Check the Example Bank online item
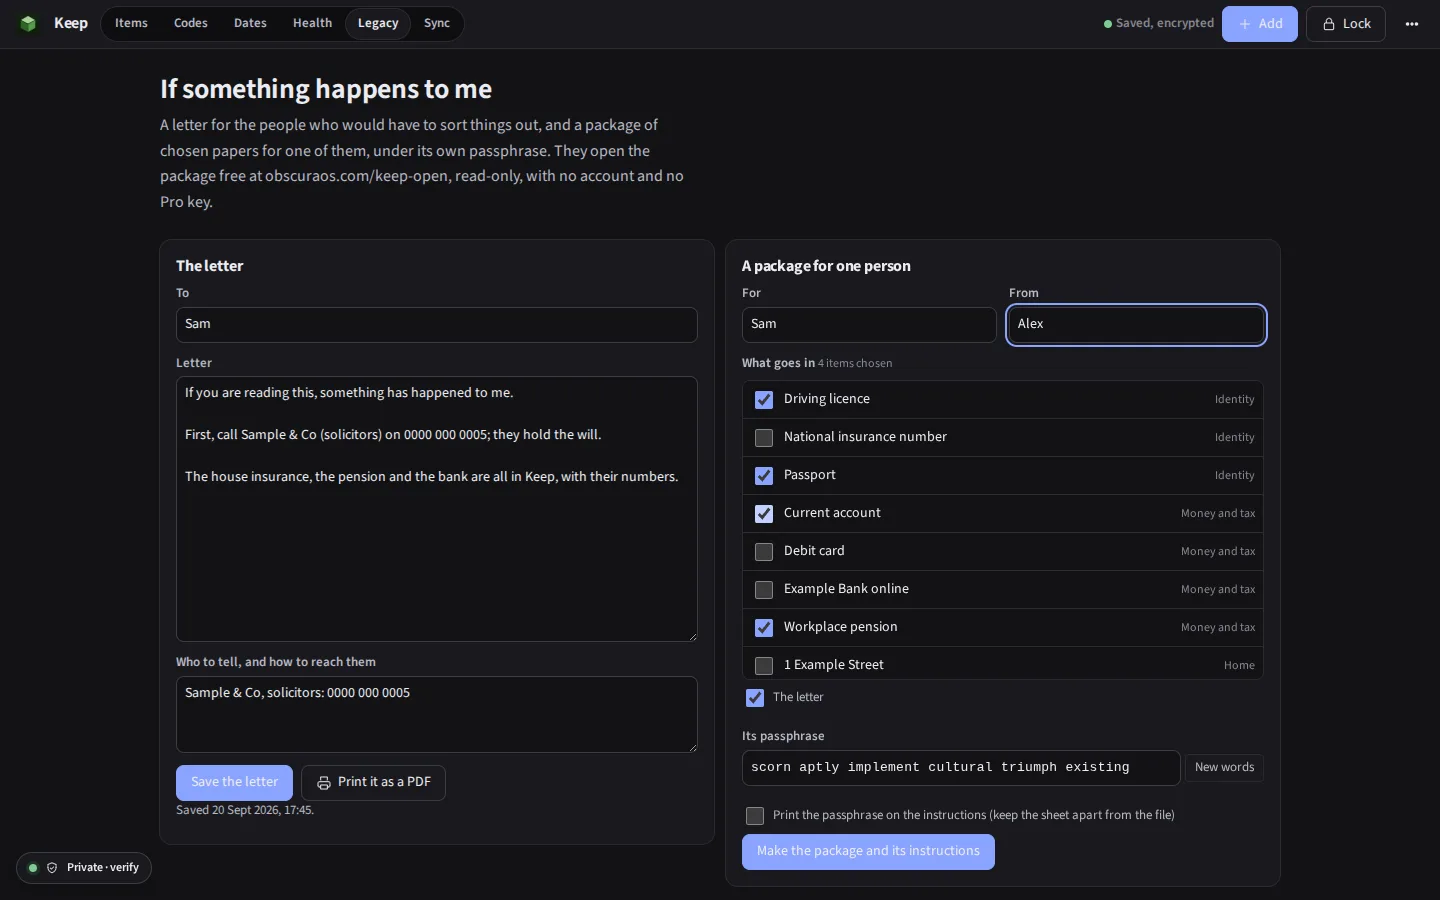 tap(764, 590)
